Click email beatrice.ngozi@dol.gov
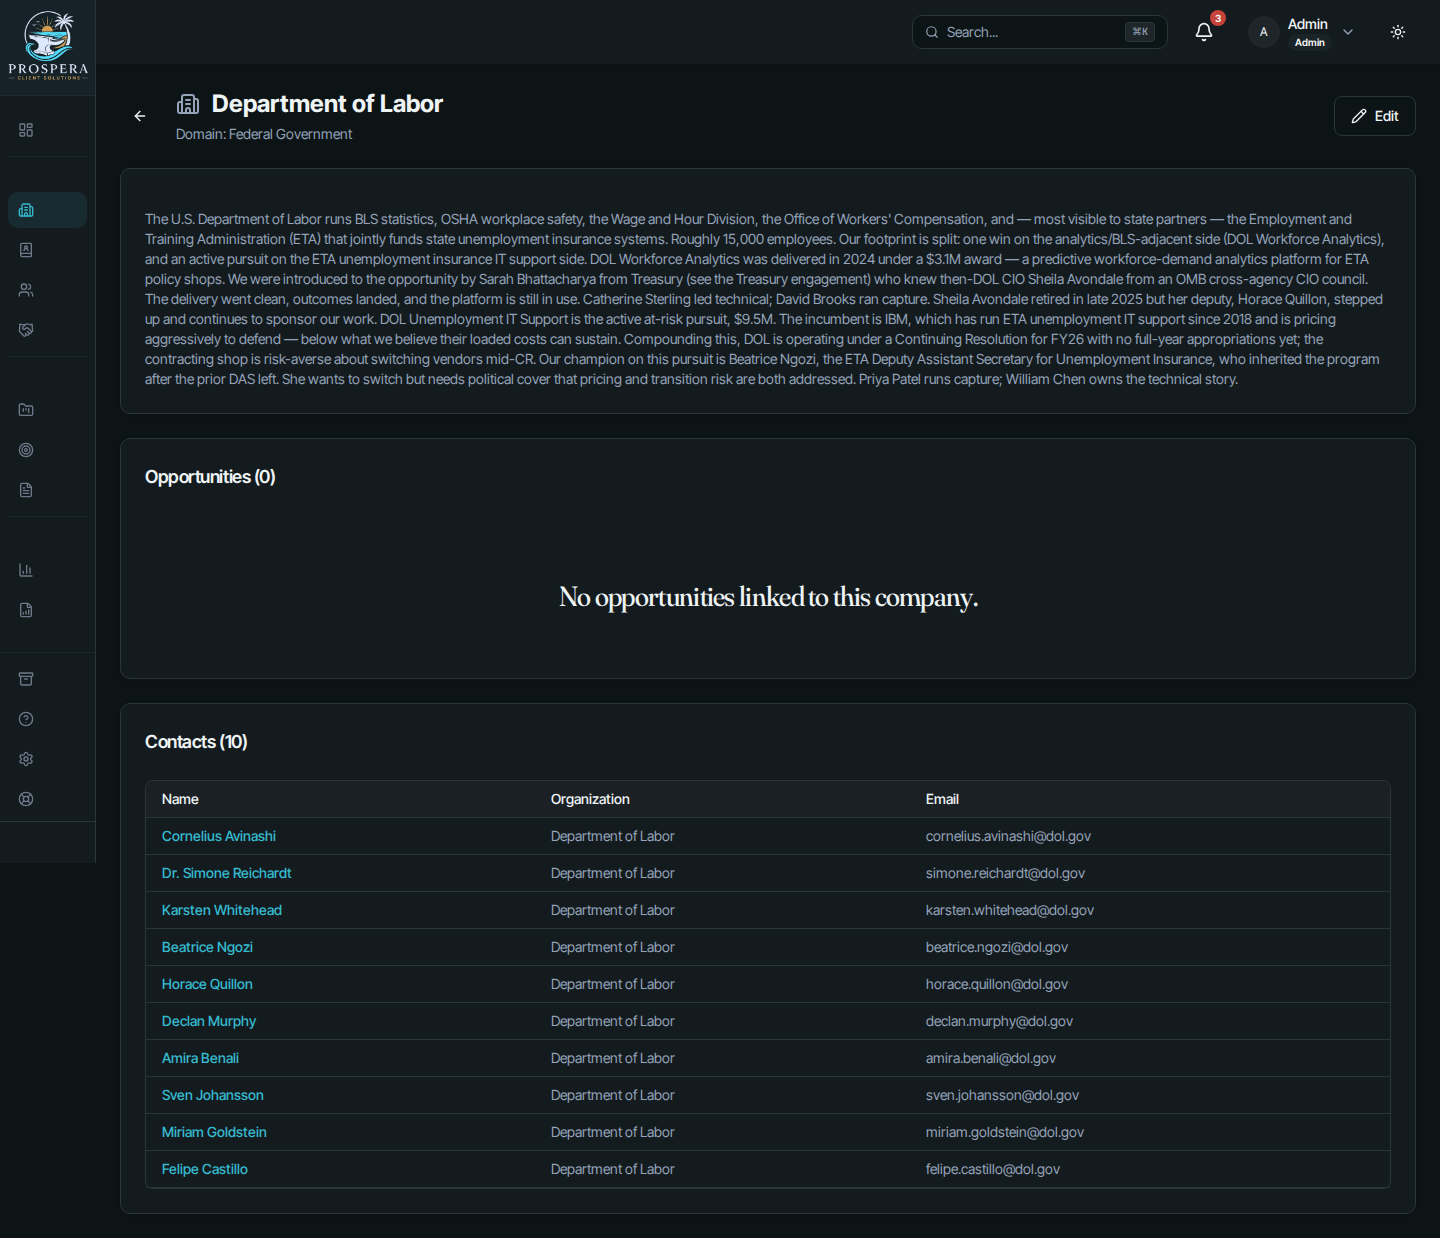 click(x=997, y=947)
